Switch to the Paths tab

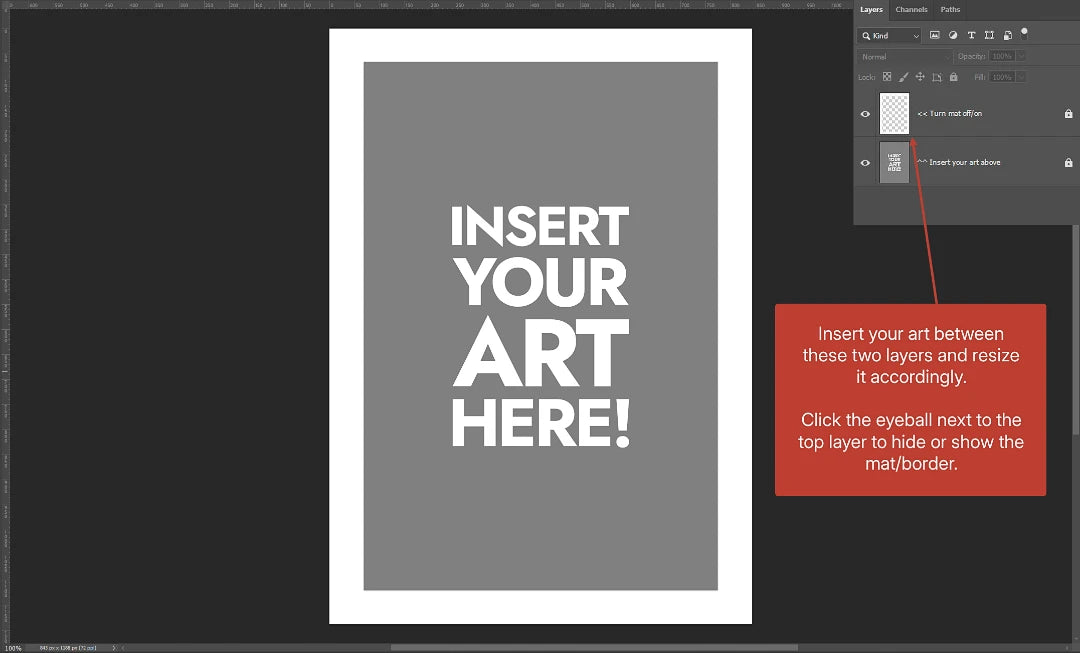click(950, 10)
